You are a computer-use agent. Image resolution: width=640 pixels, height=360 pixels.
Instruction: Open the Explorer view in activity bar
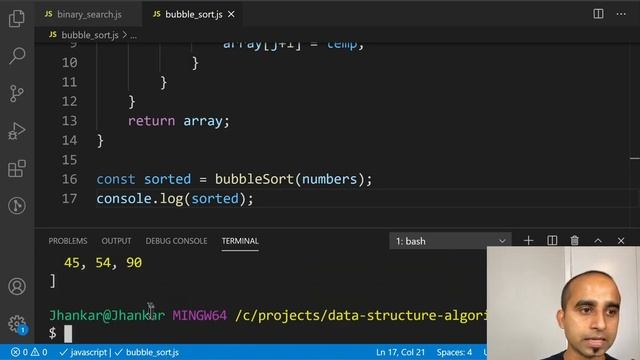coord(17,18)
